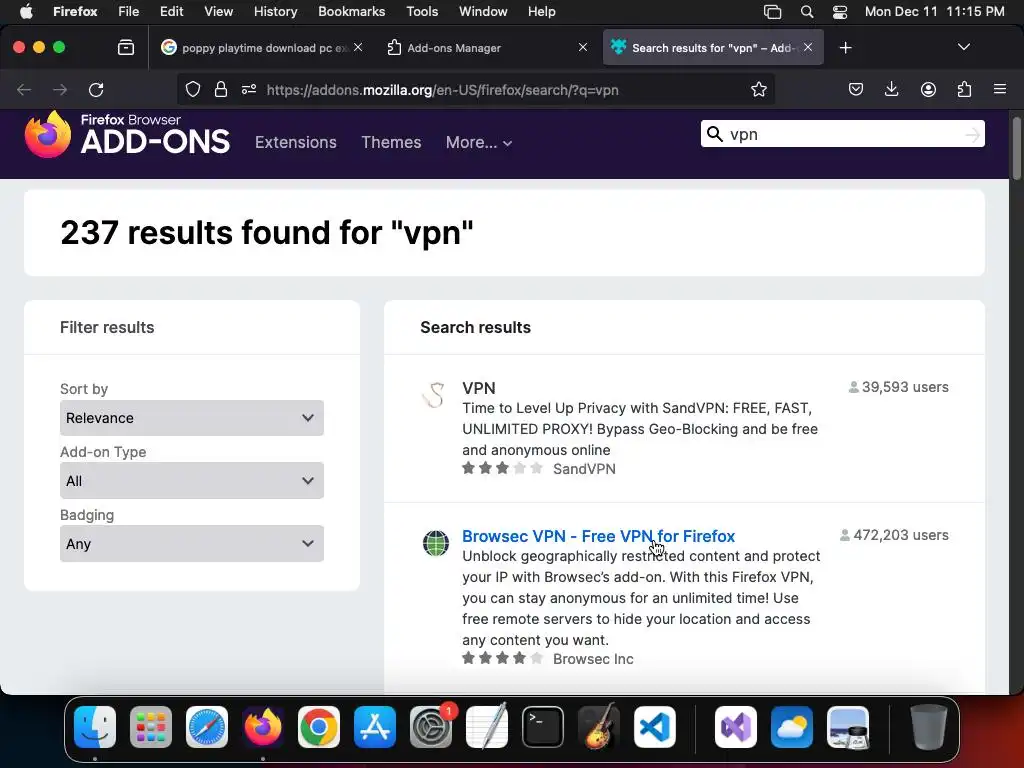This screenshot has width=1024, height=768.
Task: Close the Add-ons Manager tab
Action: click(583, 47)
